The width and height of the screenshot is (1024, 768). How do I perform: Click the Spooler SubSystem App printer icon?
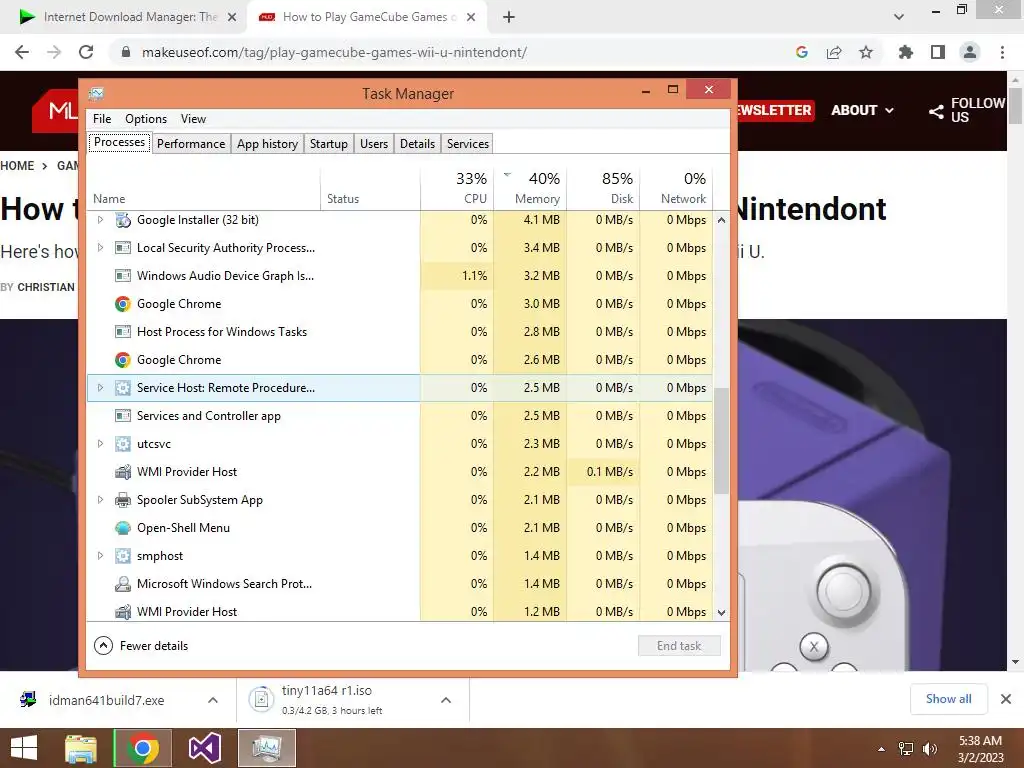pyautogui.click(x=123, y=500)
